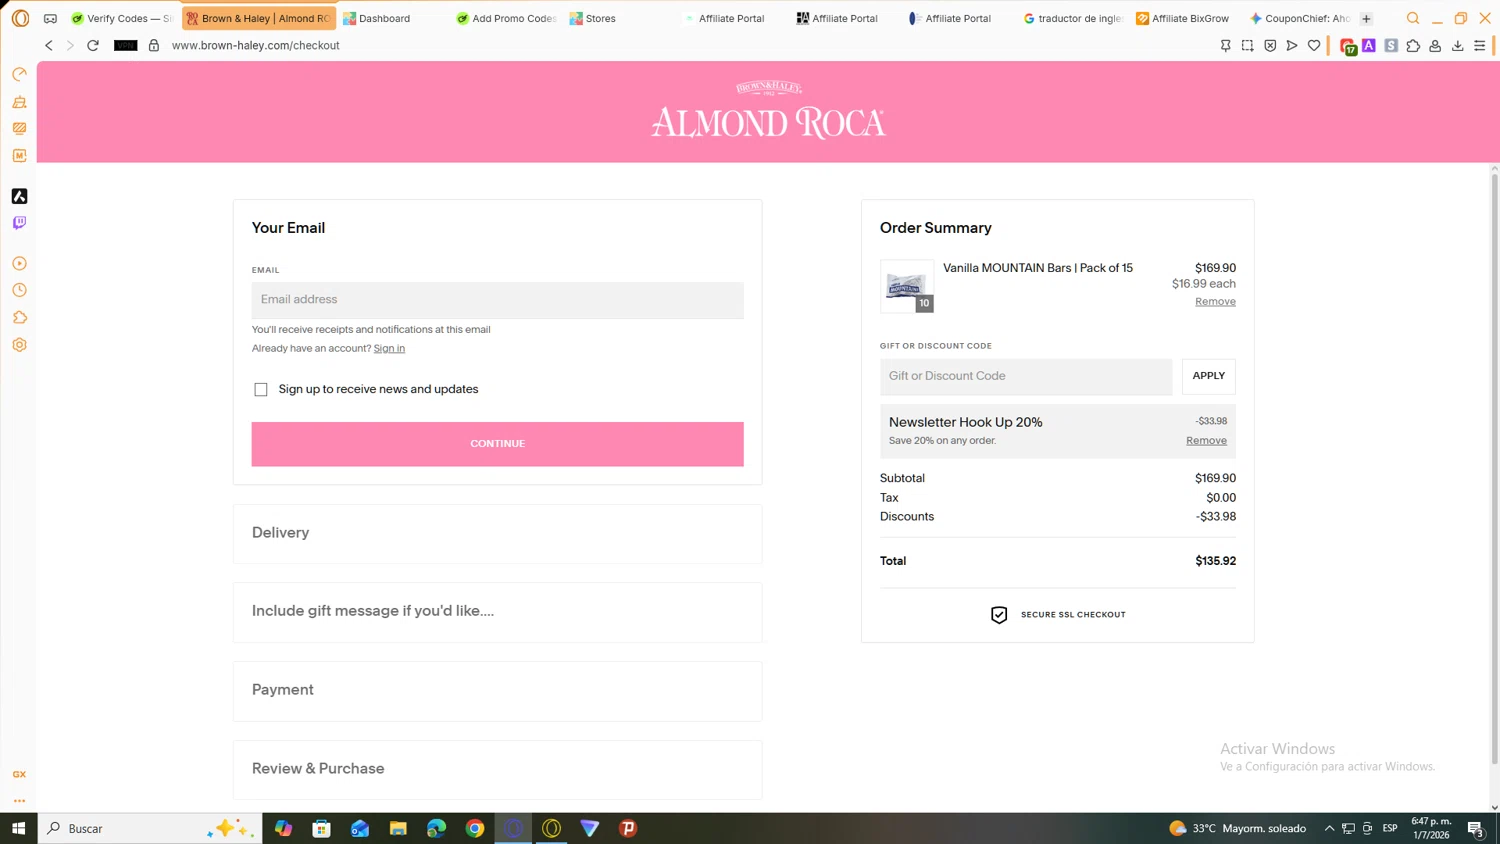Expand the Payment section
The image size is (1500, 844).
[x=497, y=691]
